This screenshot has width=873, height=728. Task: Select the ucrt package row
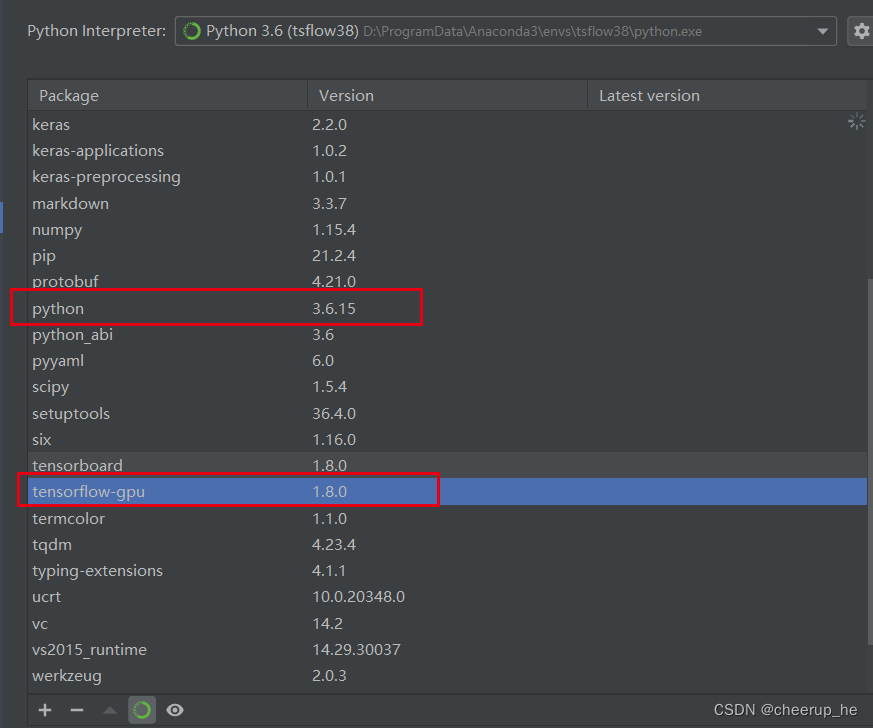[447, 597]
